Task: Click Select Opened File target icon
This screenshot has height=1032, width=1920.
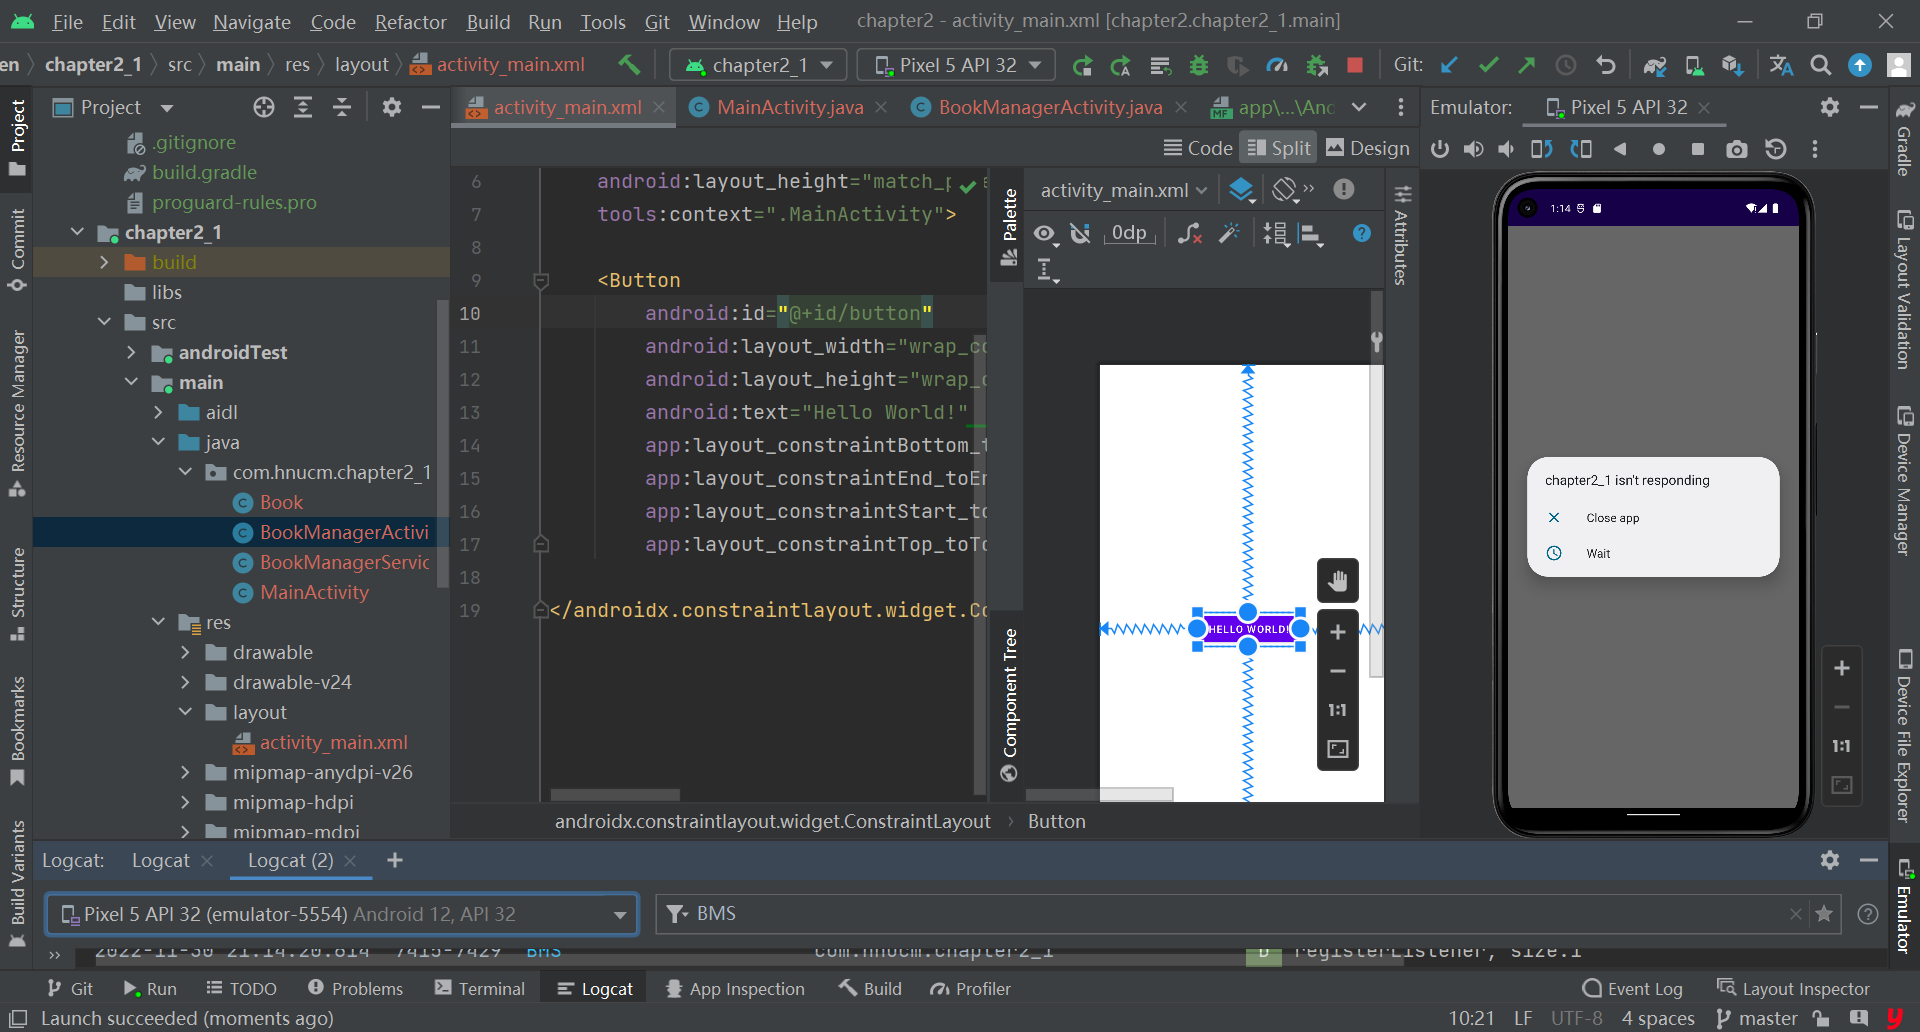Action: coord(264,107)
